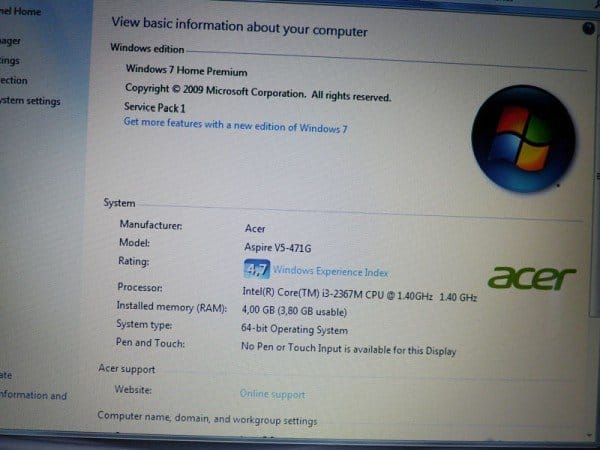This screenshot has width=600, height=450.
Task: Click the help icon in the top-right corner
Action: tap(588, 29)
